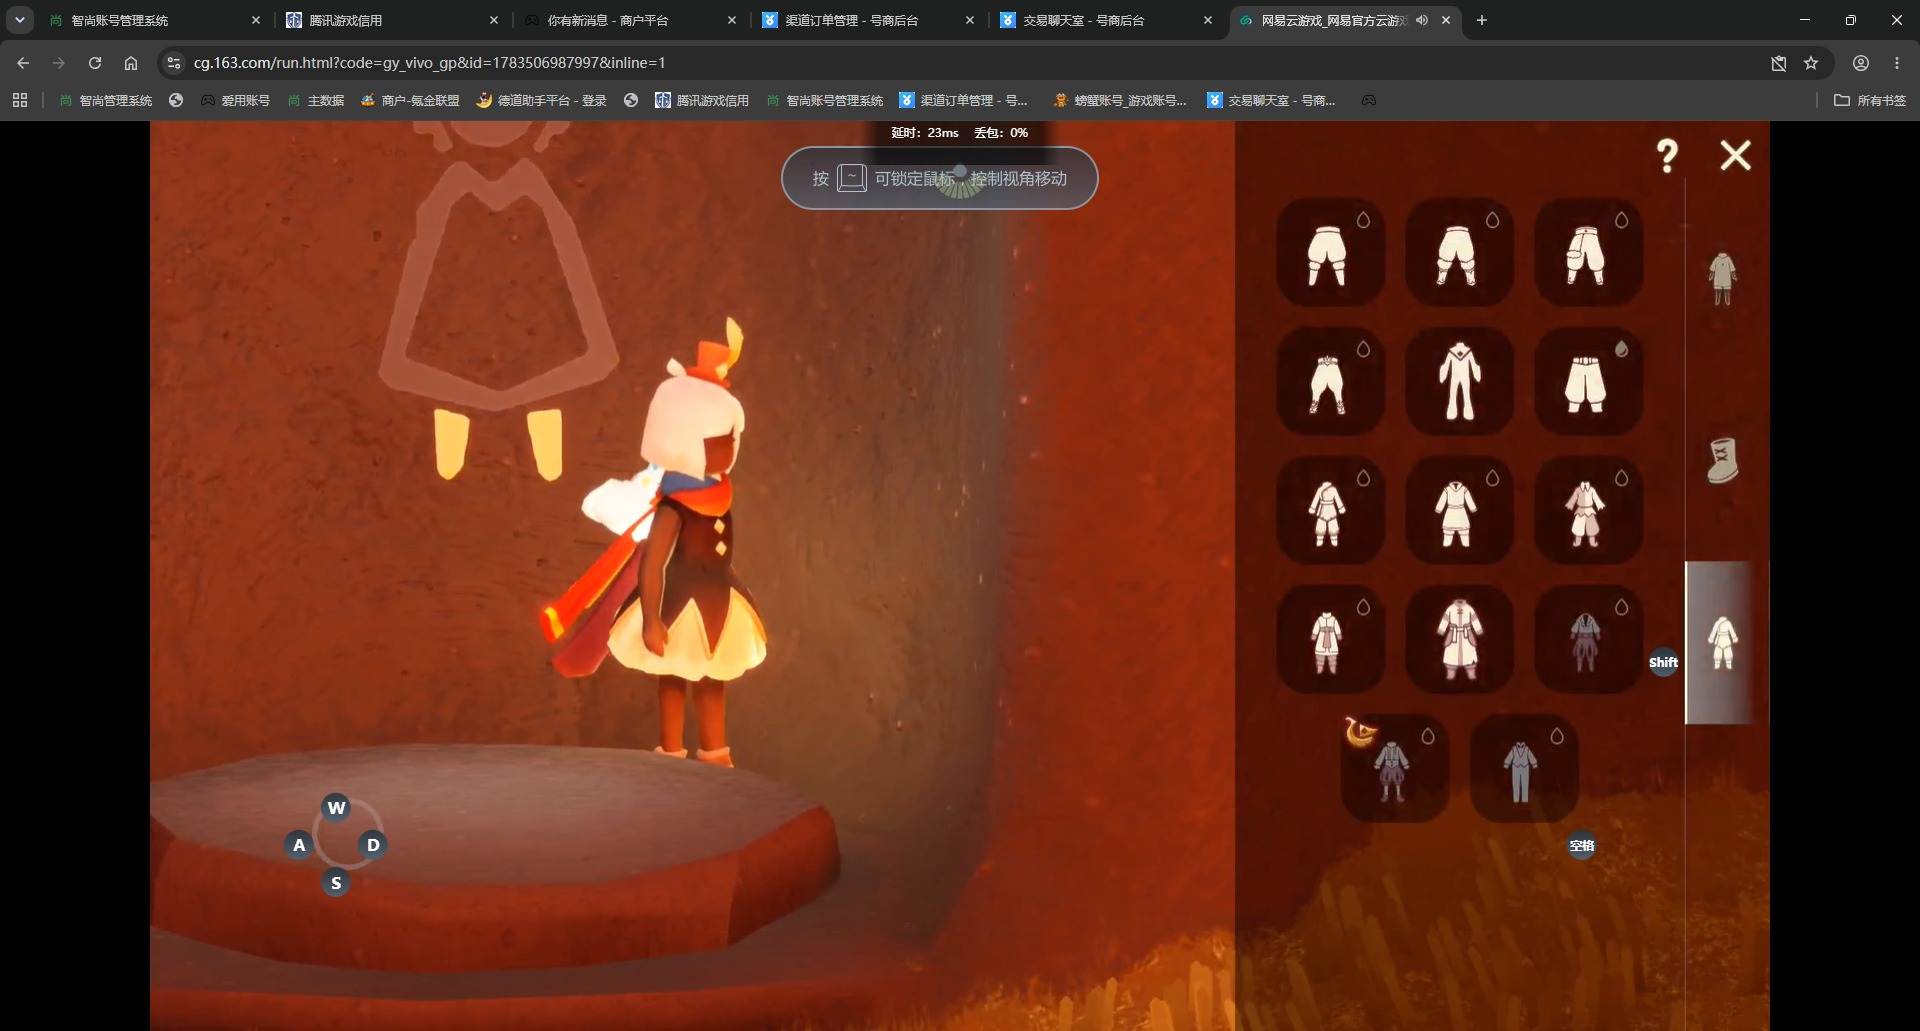Open the 所有书签 bookmarks folder

click(x=1870, y=100)
